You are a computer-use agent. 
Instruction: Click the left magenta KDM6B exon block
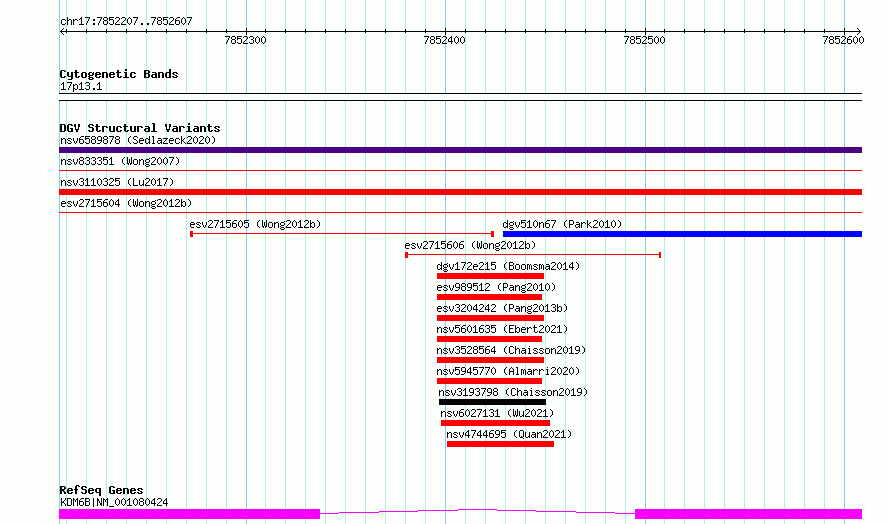[x=190, y=514]
